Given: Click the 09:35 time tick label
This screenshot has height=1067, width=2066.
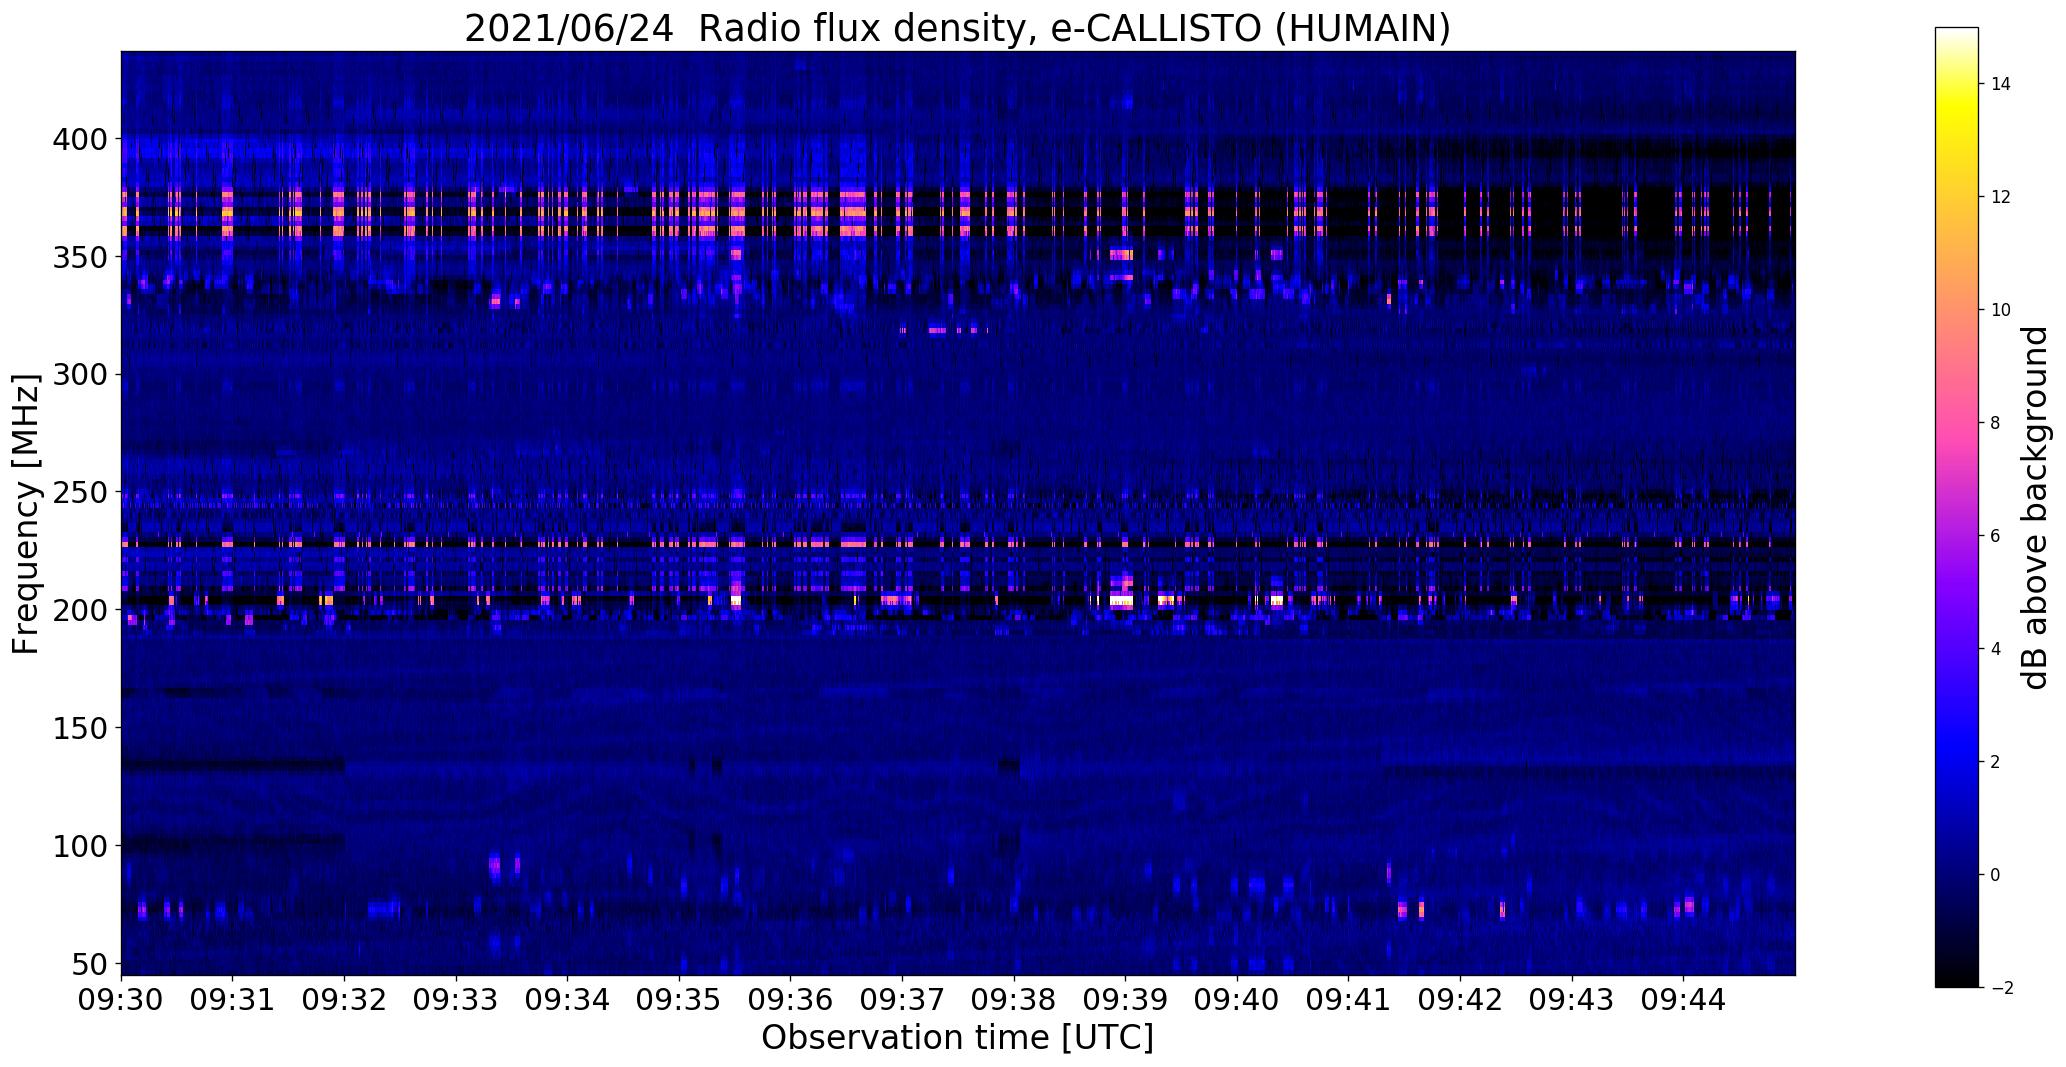Looking at the screenshot, I should [x=680, y=1000].
